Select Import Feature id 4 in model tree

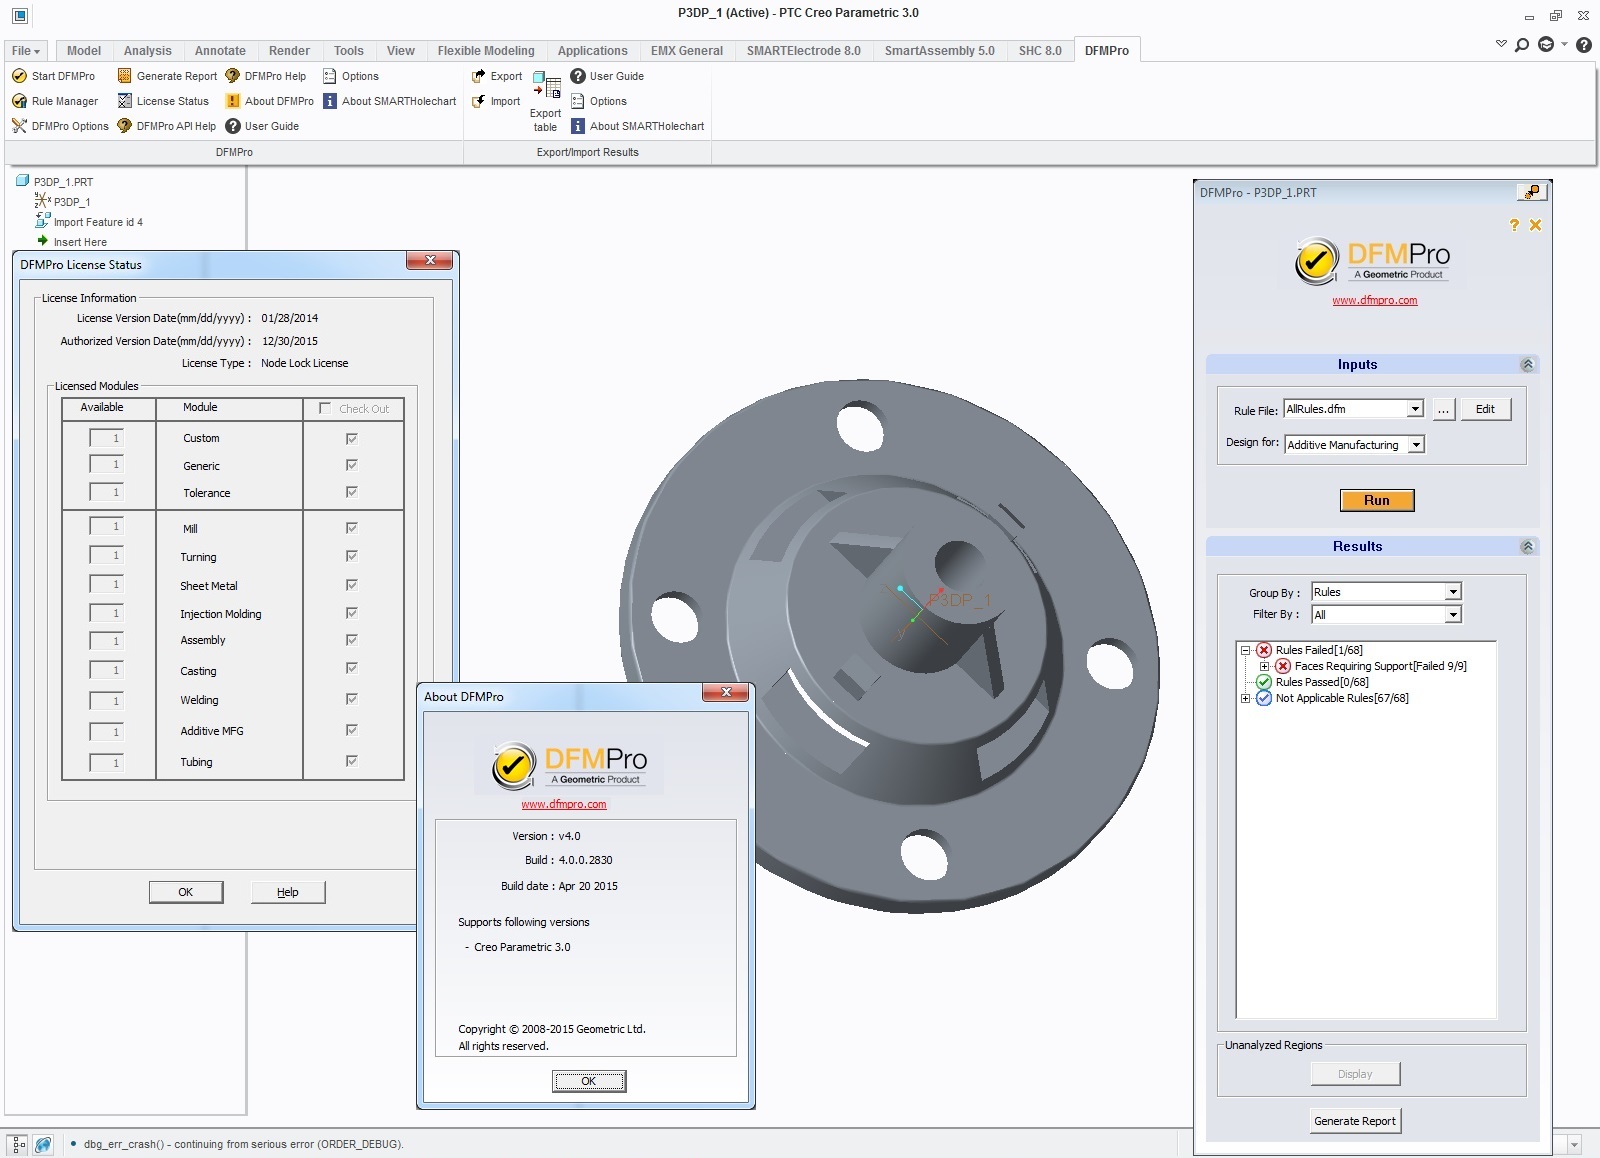[x=98, y=222]
